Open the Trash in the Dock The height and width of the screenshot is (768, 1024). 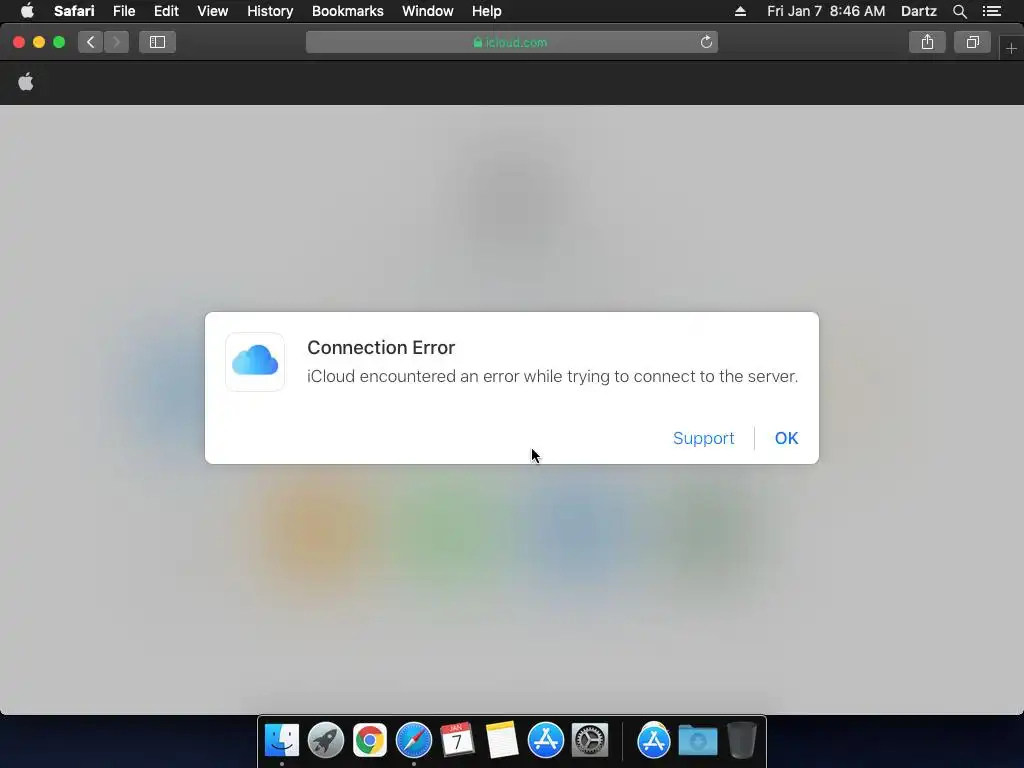point(742,740)
